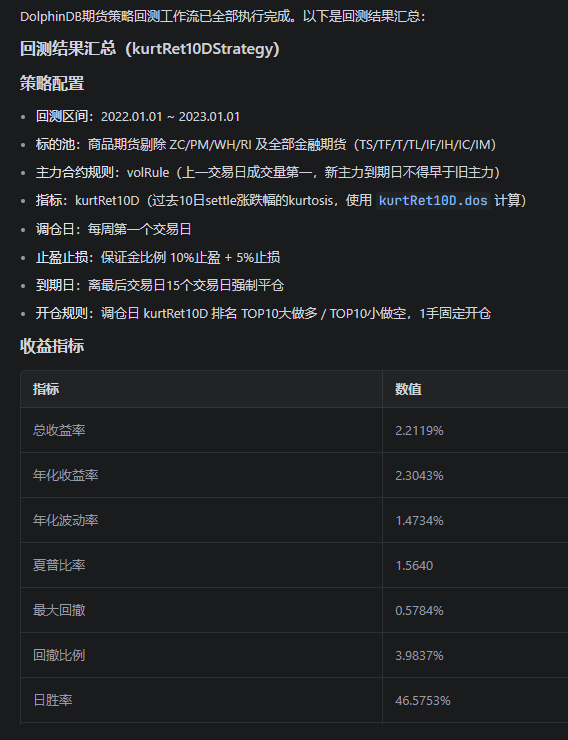The width and height of the screenshot is (568, 740).
Task: Select the 止盈止损 bullet line
Action: (x=158, y=257)
